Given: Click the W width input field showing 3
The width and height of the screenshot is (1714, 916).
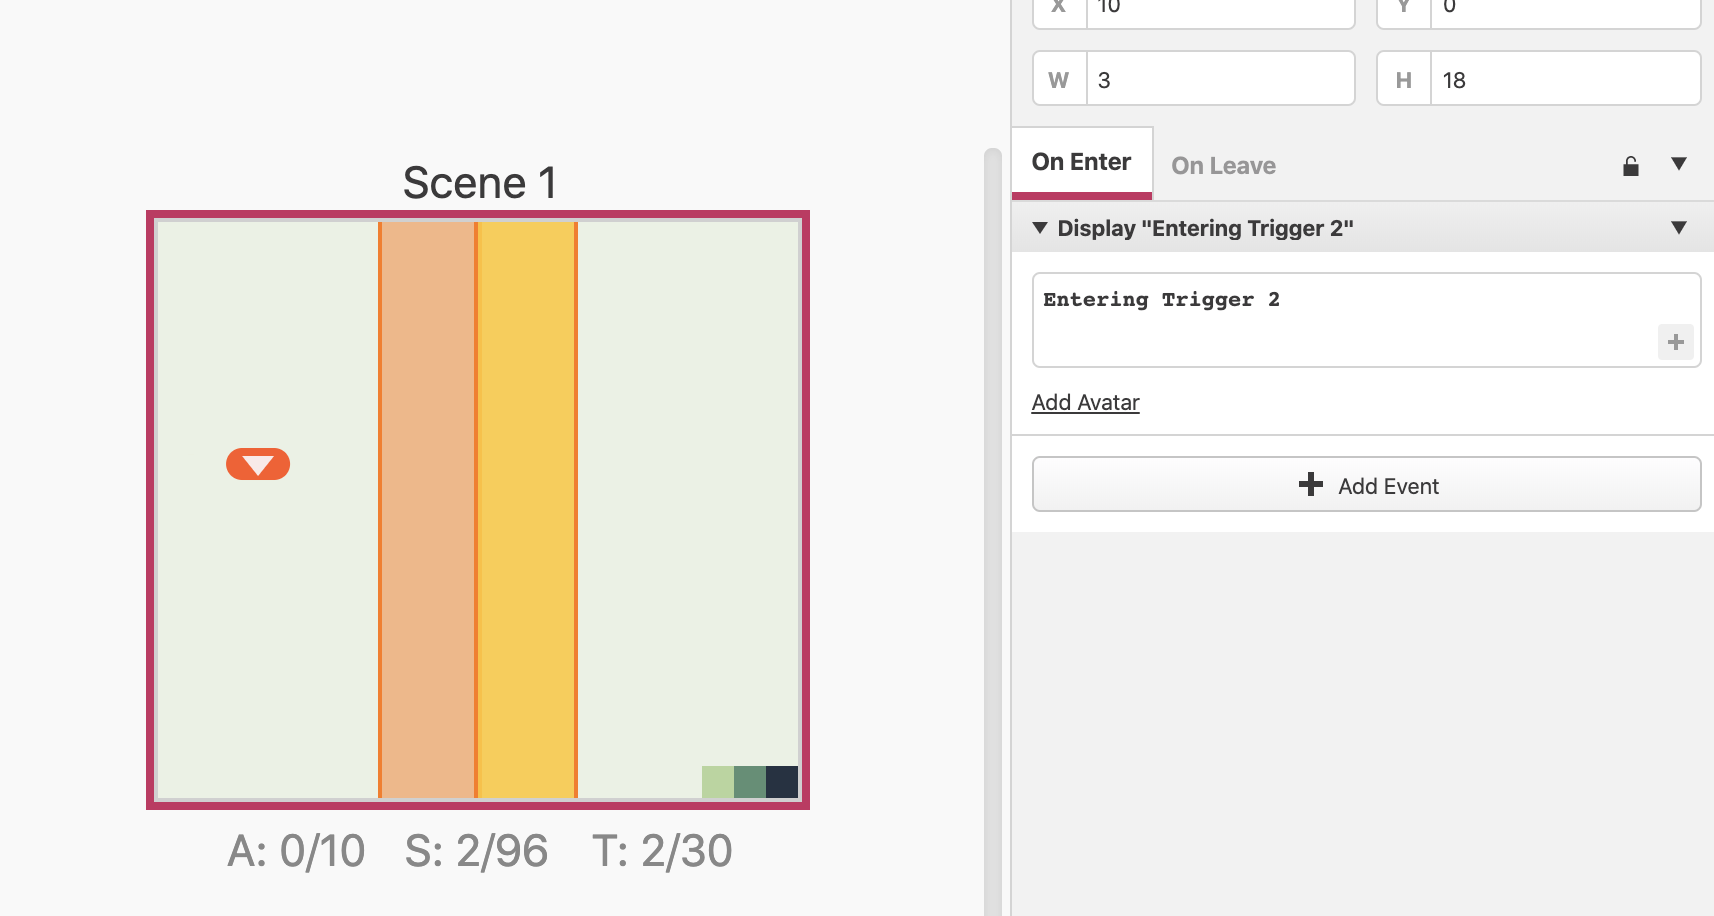Looking at the screenshot, I should point(1220,78).
